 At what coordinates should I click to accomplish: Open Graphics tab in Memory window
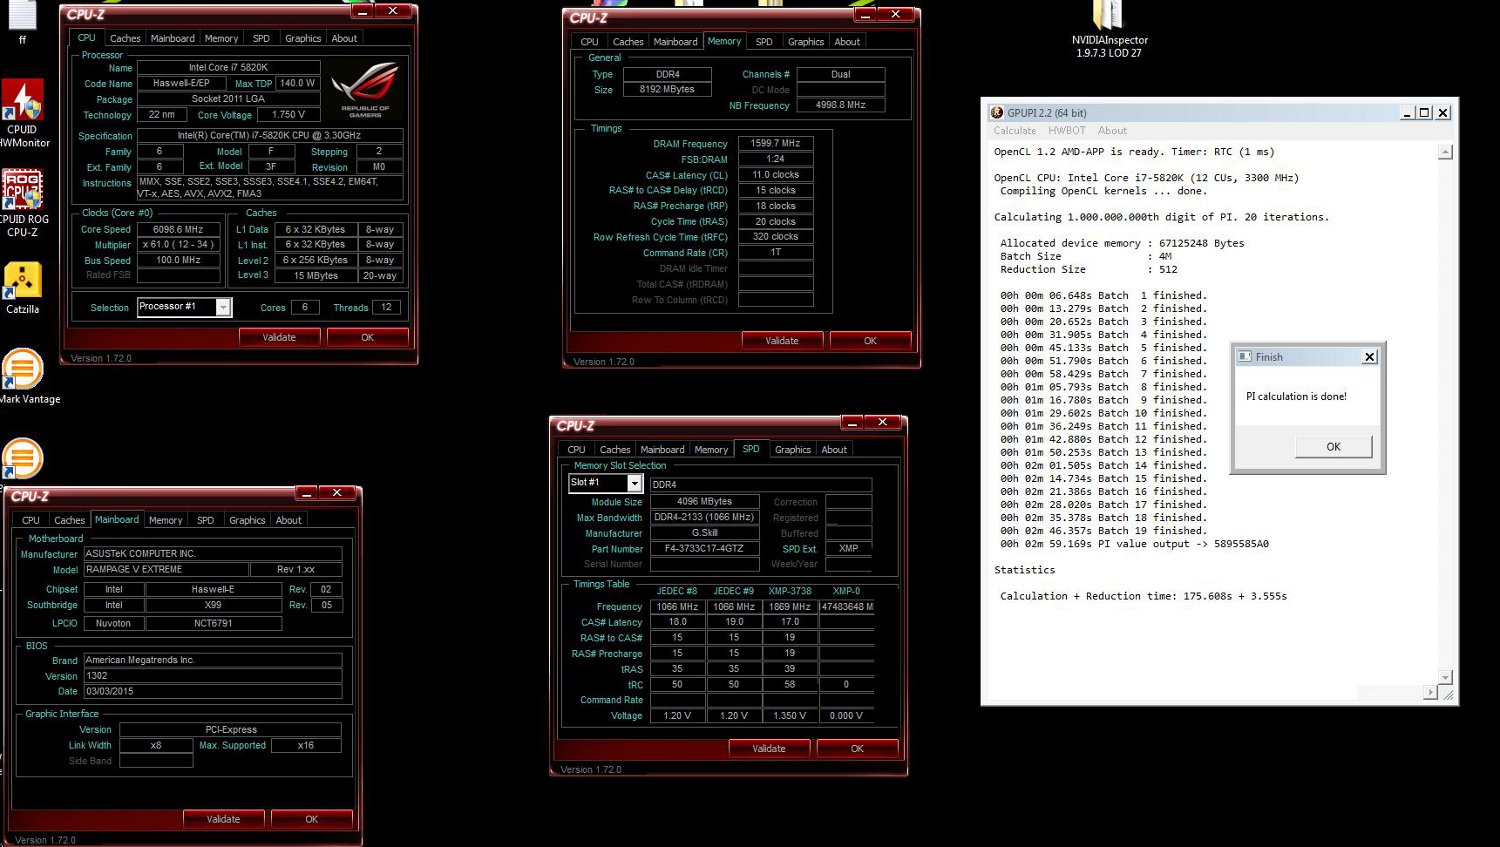pos(806,42)
